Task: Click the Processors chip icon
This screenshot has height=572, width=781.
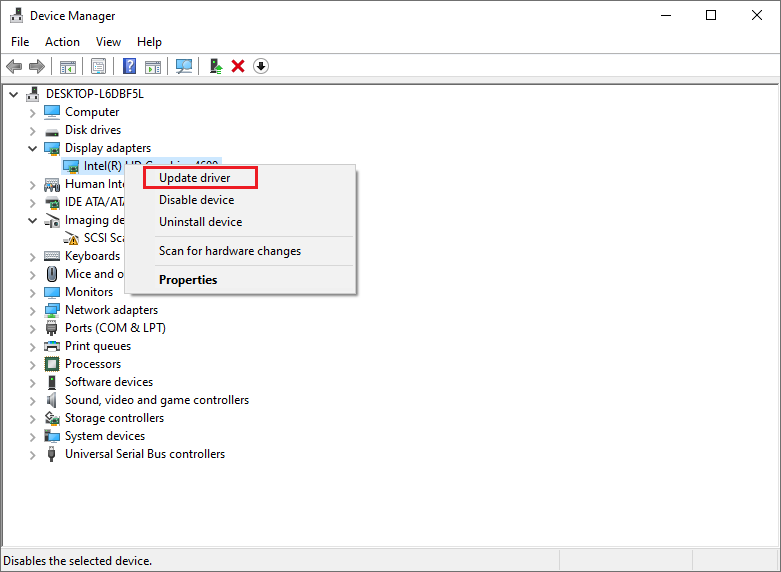Action: tap(52, 364)
